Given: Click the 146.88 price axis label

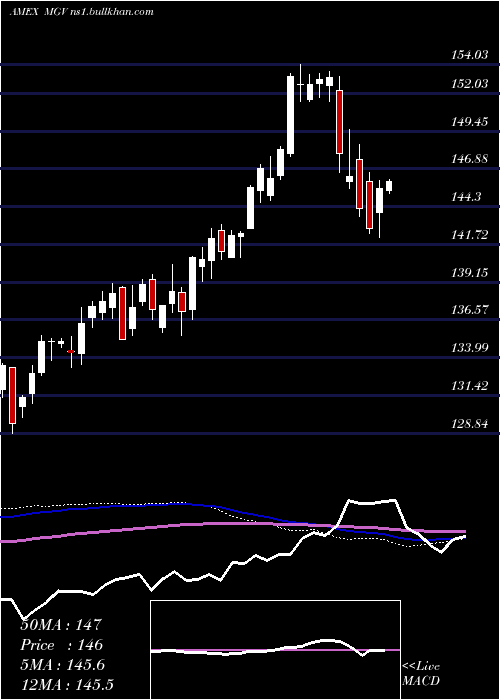Looking at the screenshot, I should click(468, 158).
